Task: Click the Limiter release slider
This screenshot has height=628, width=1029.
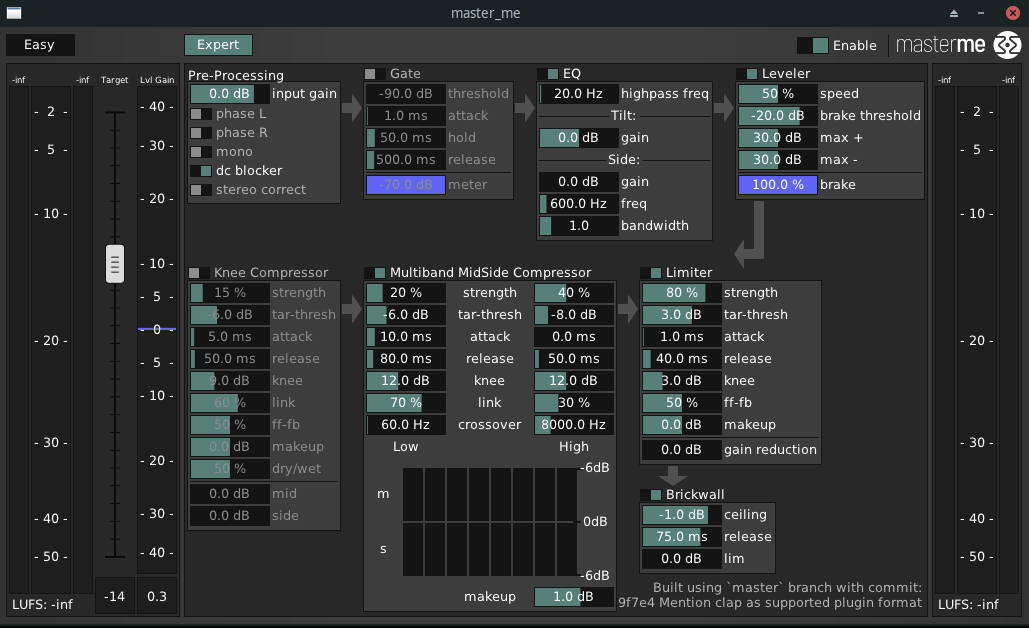Action: (x=682, y=358)
